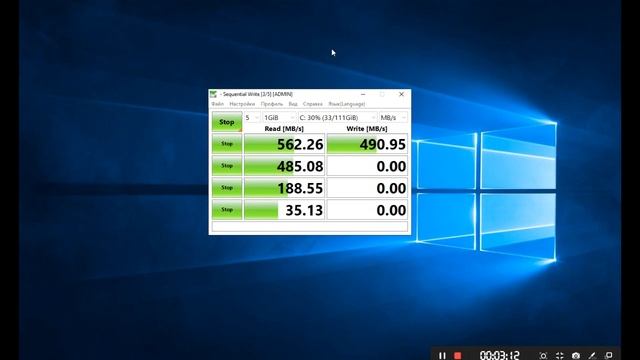Click the Read [MB/s] column header

[x=284, y=129]
